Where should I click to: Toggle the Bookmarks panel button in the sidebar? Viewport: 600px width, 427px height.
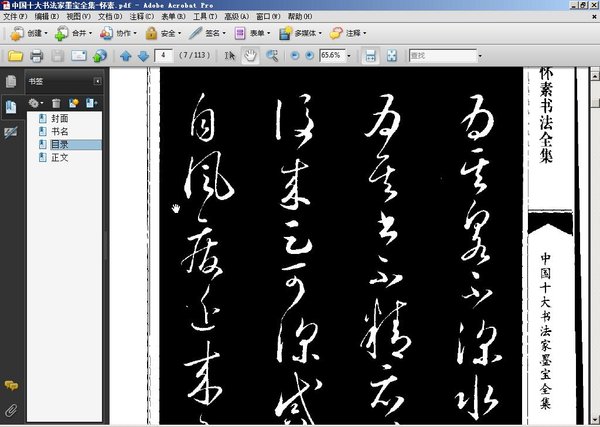(11, 107)
